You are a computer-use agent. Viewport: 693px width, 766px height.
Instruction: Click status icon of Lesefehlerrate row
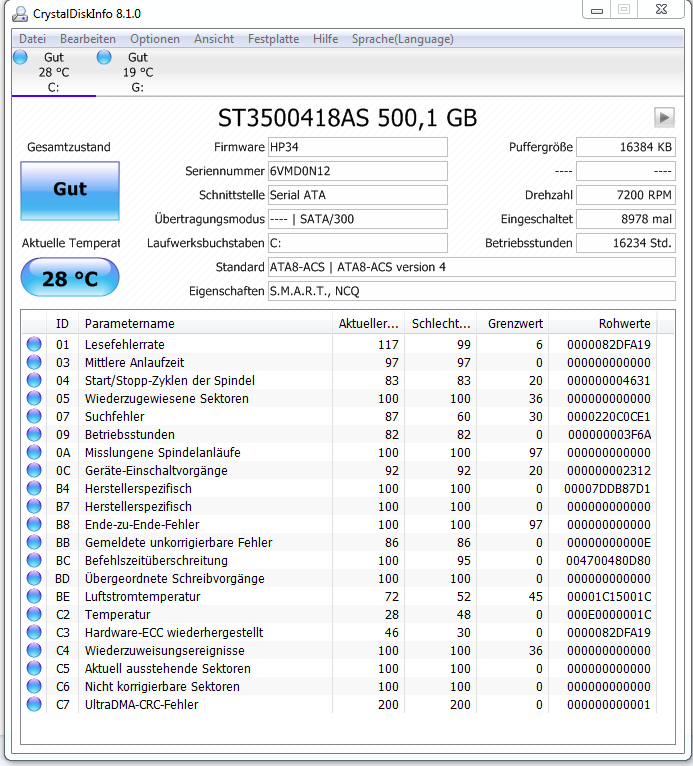click(x=34, y=344)
